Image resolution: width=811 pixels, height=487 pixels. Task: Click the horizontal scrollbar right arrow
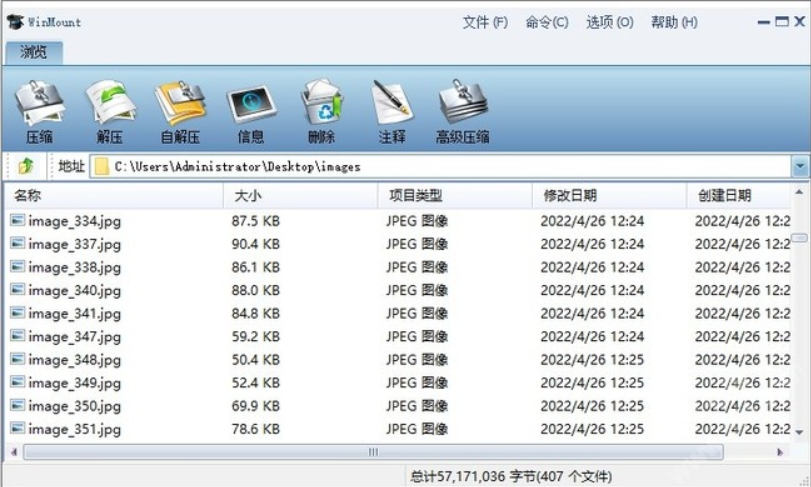pos(780,452)
